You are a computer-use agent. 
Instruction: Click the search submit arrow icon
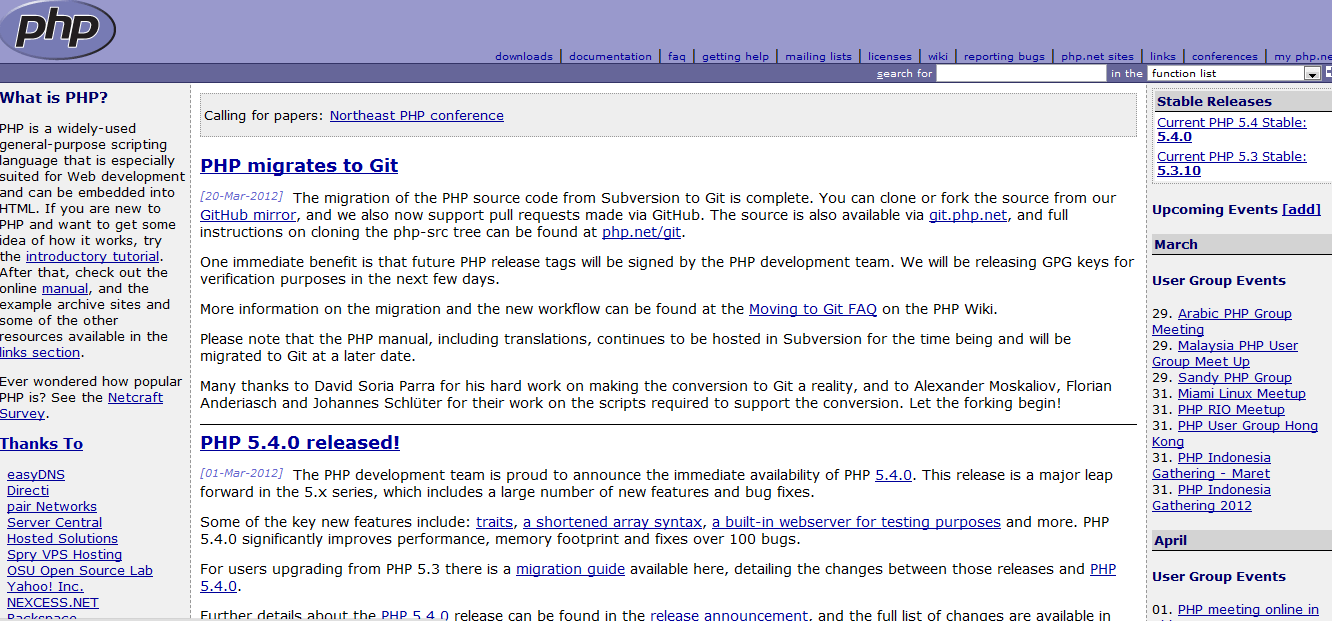1328,73
